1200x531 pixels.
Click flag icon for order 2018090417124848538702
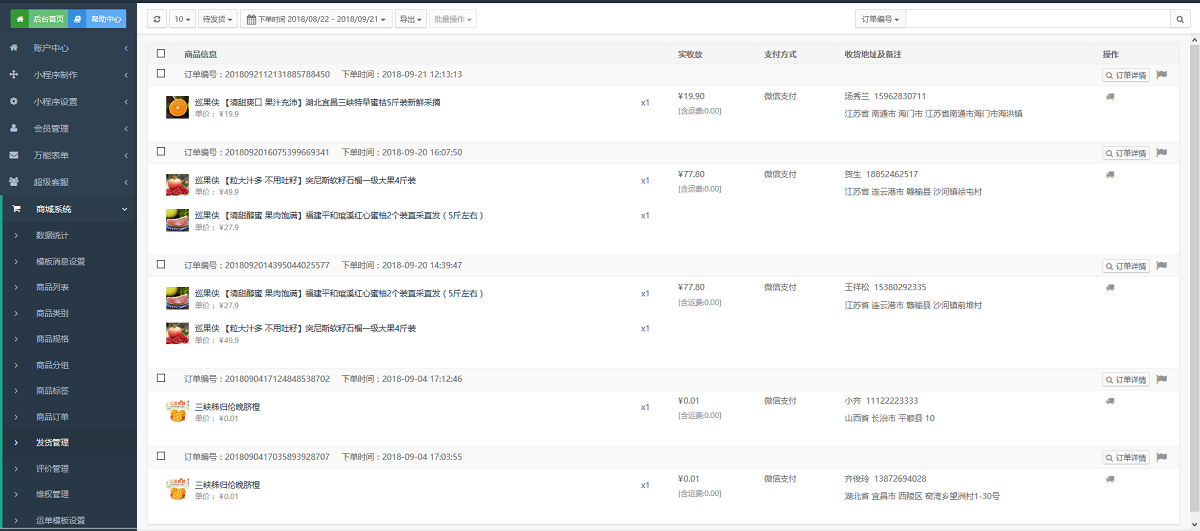[x=1161, y=379]
